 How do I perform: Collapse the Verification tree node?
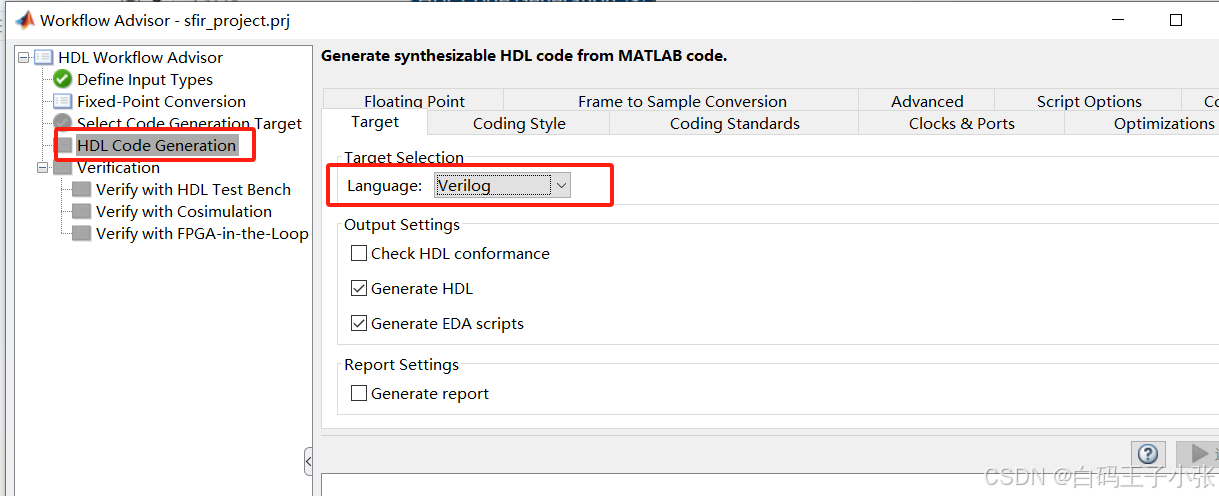[42, 167]
